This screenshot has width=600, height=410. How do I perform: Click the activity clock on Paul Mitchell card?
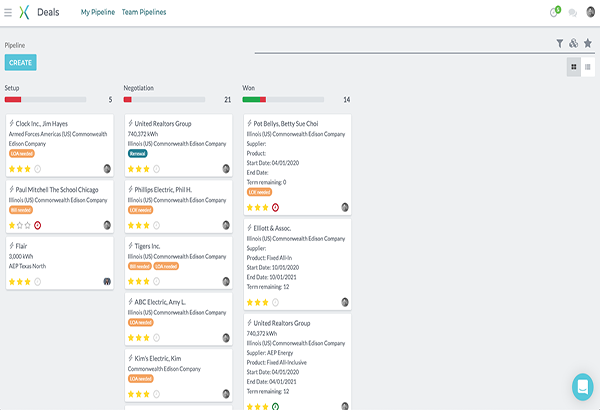pyautogui.click(x=38, y=225)
